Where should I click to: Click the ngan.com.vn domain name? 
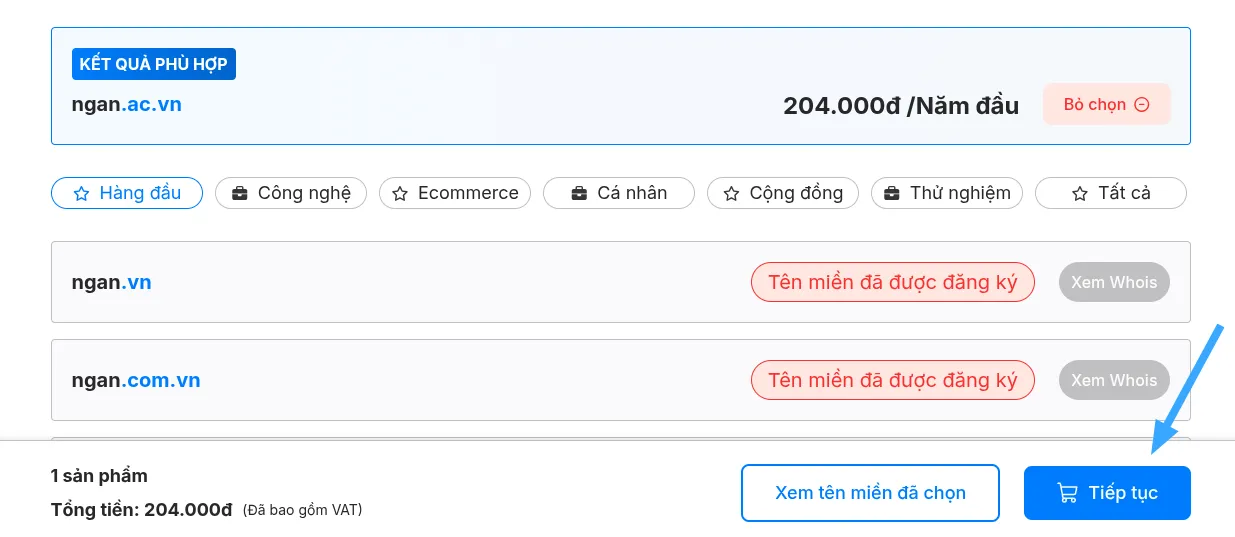pyautogui.click(x=136, y=380)
